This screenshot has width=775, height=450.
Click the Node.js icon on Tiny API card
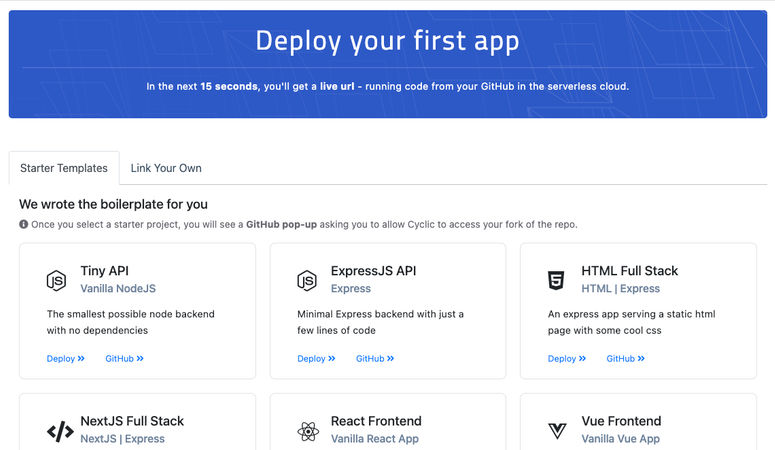[x=56, y=280]
